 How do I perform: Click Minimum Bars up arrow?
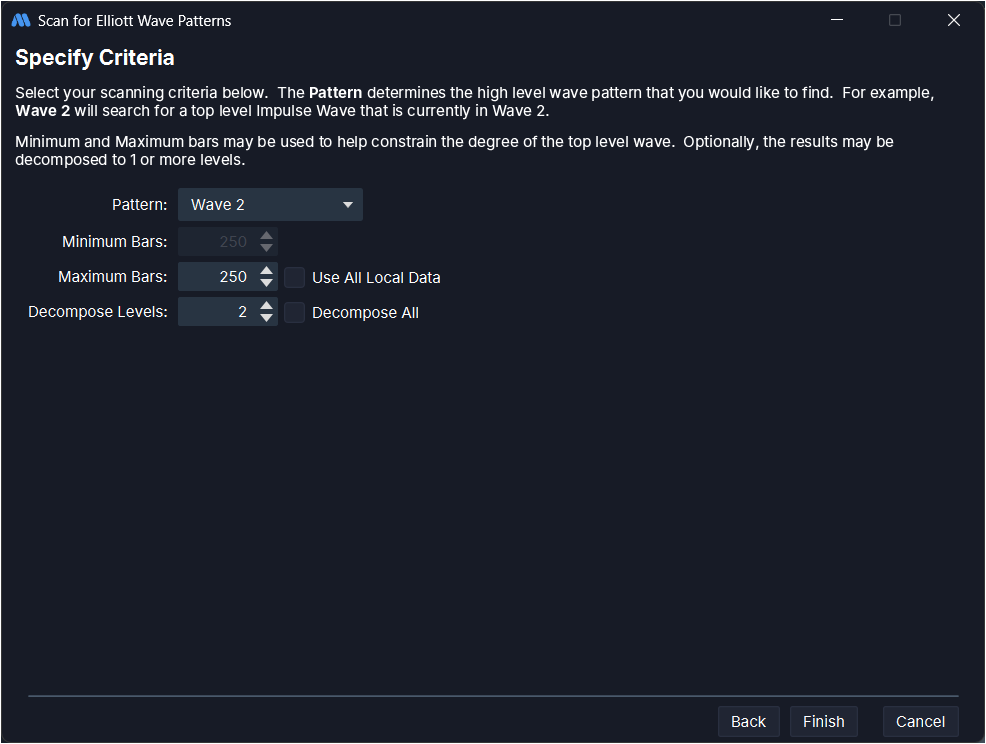tap(266, 236)
